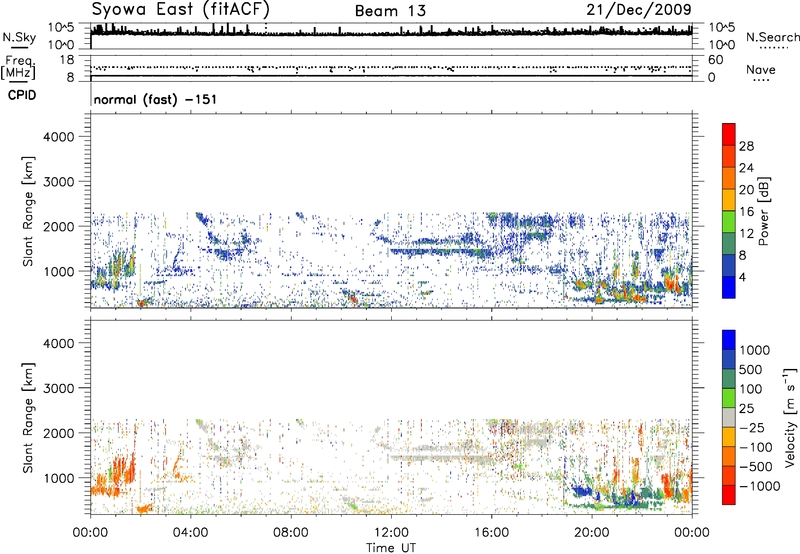Click the red bottom segment of the velocity color bar
The width and height of the screenshot is (800, 554).
coord(729,495)
